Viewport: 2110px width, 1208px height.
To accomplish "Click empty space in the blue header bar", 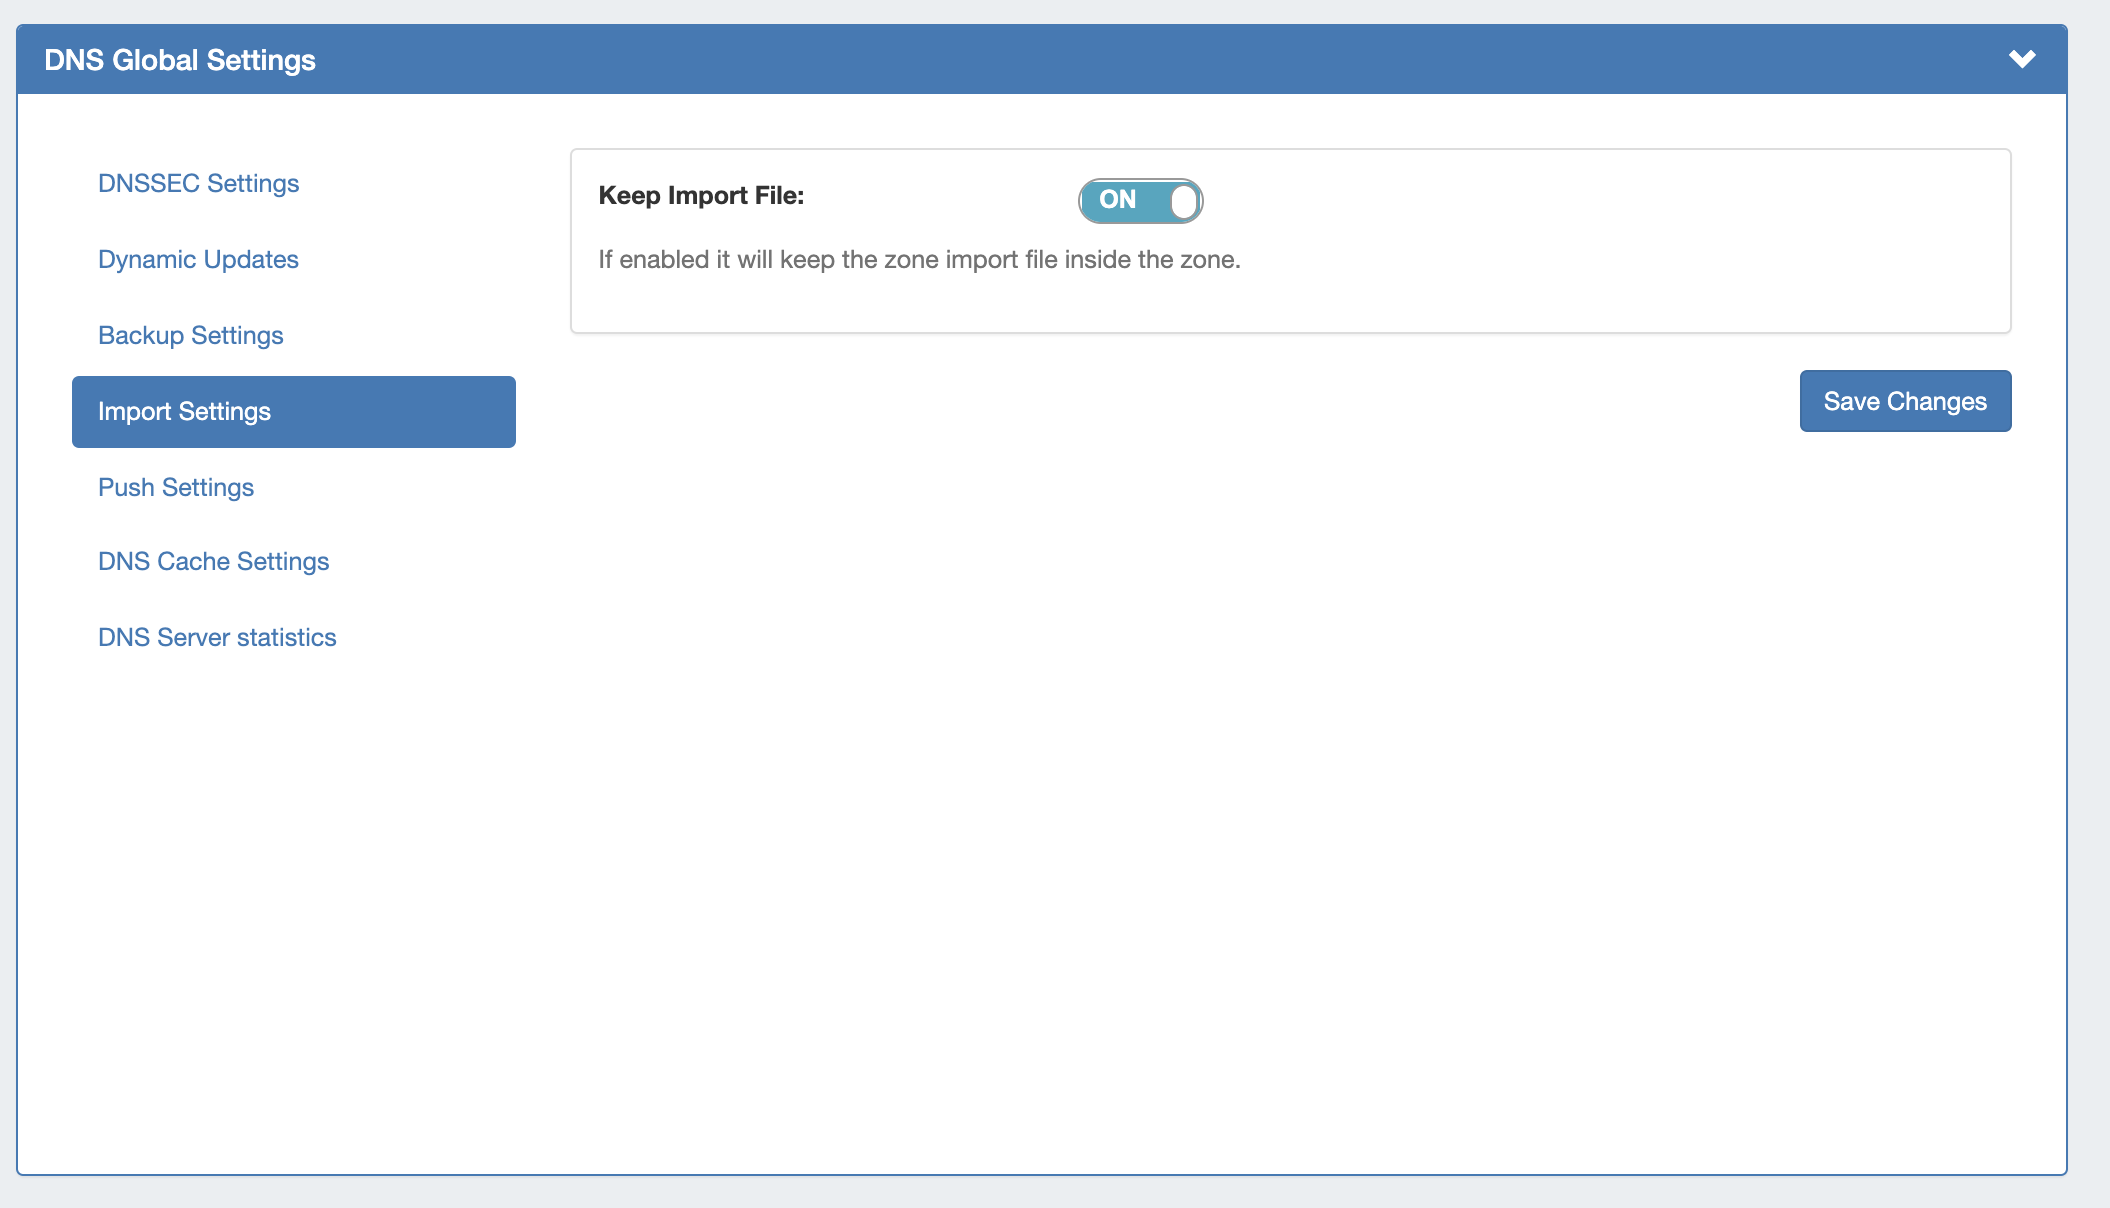I will [1100, 60].
